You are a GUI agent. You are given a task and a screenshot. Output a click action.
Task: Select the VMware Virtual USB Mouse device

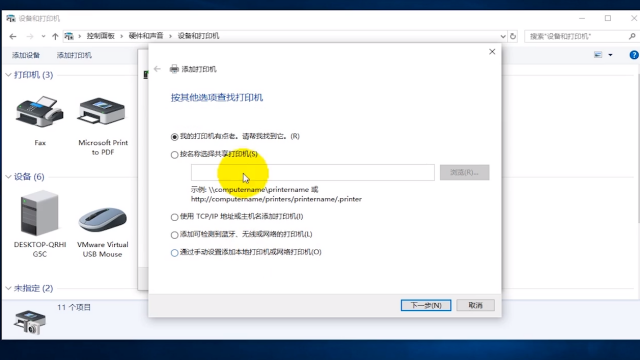point(103,220)
